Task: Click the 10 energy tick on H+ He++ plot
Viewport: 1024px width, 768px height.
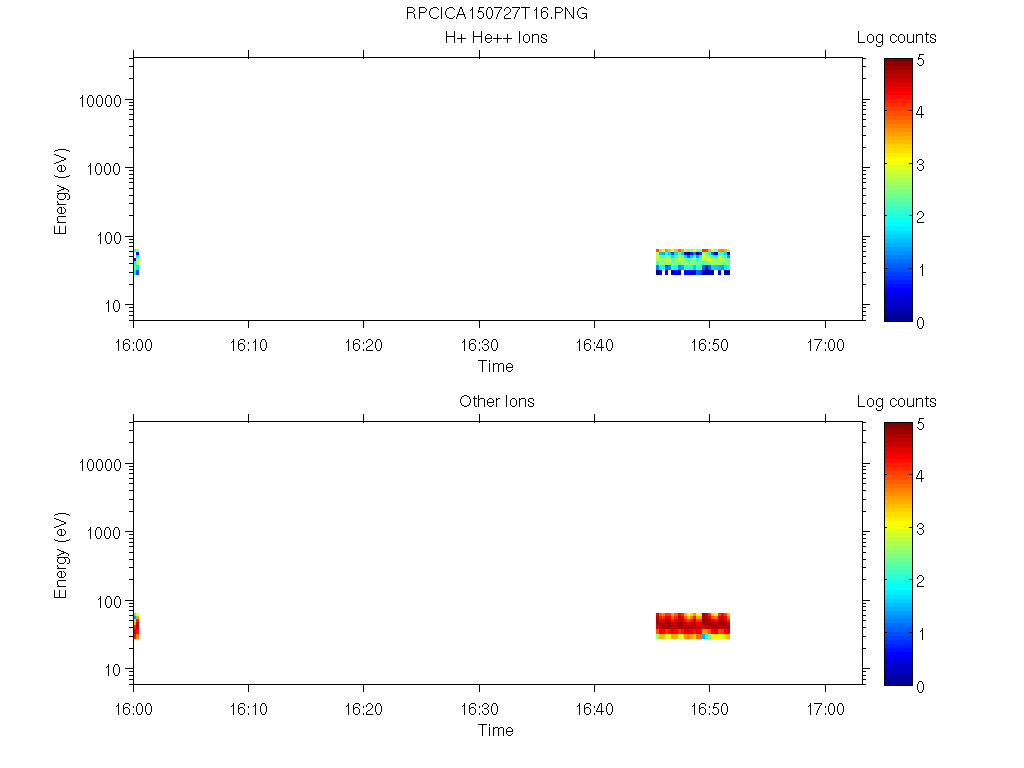Action: pos(113,306)
